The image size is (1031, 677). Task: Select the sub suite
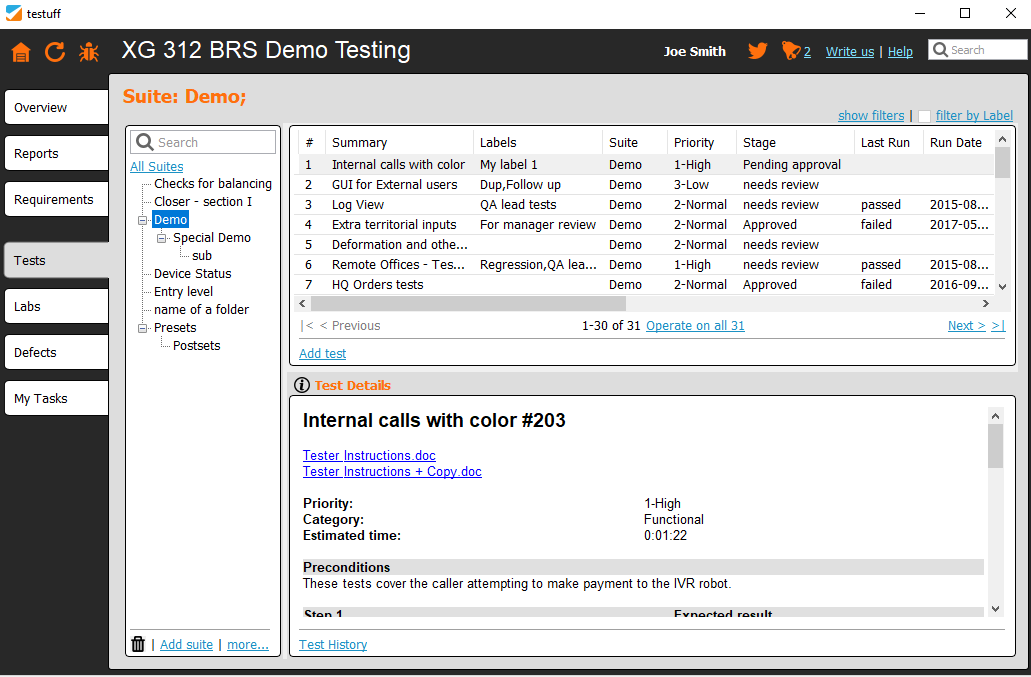point(202,256)
